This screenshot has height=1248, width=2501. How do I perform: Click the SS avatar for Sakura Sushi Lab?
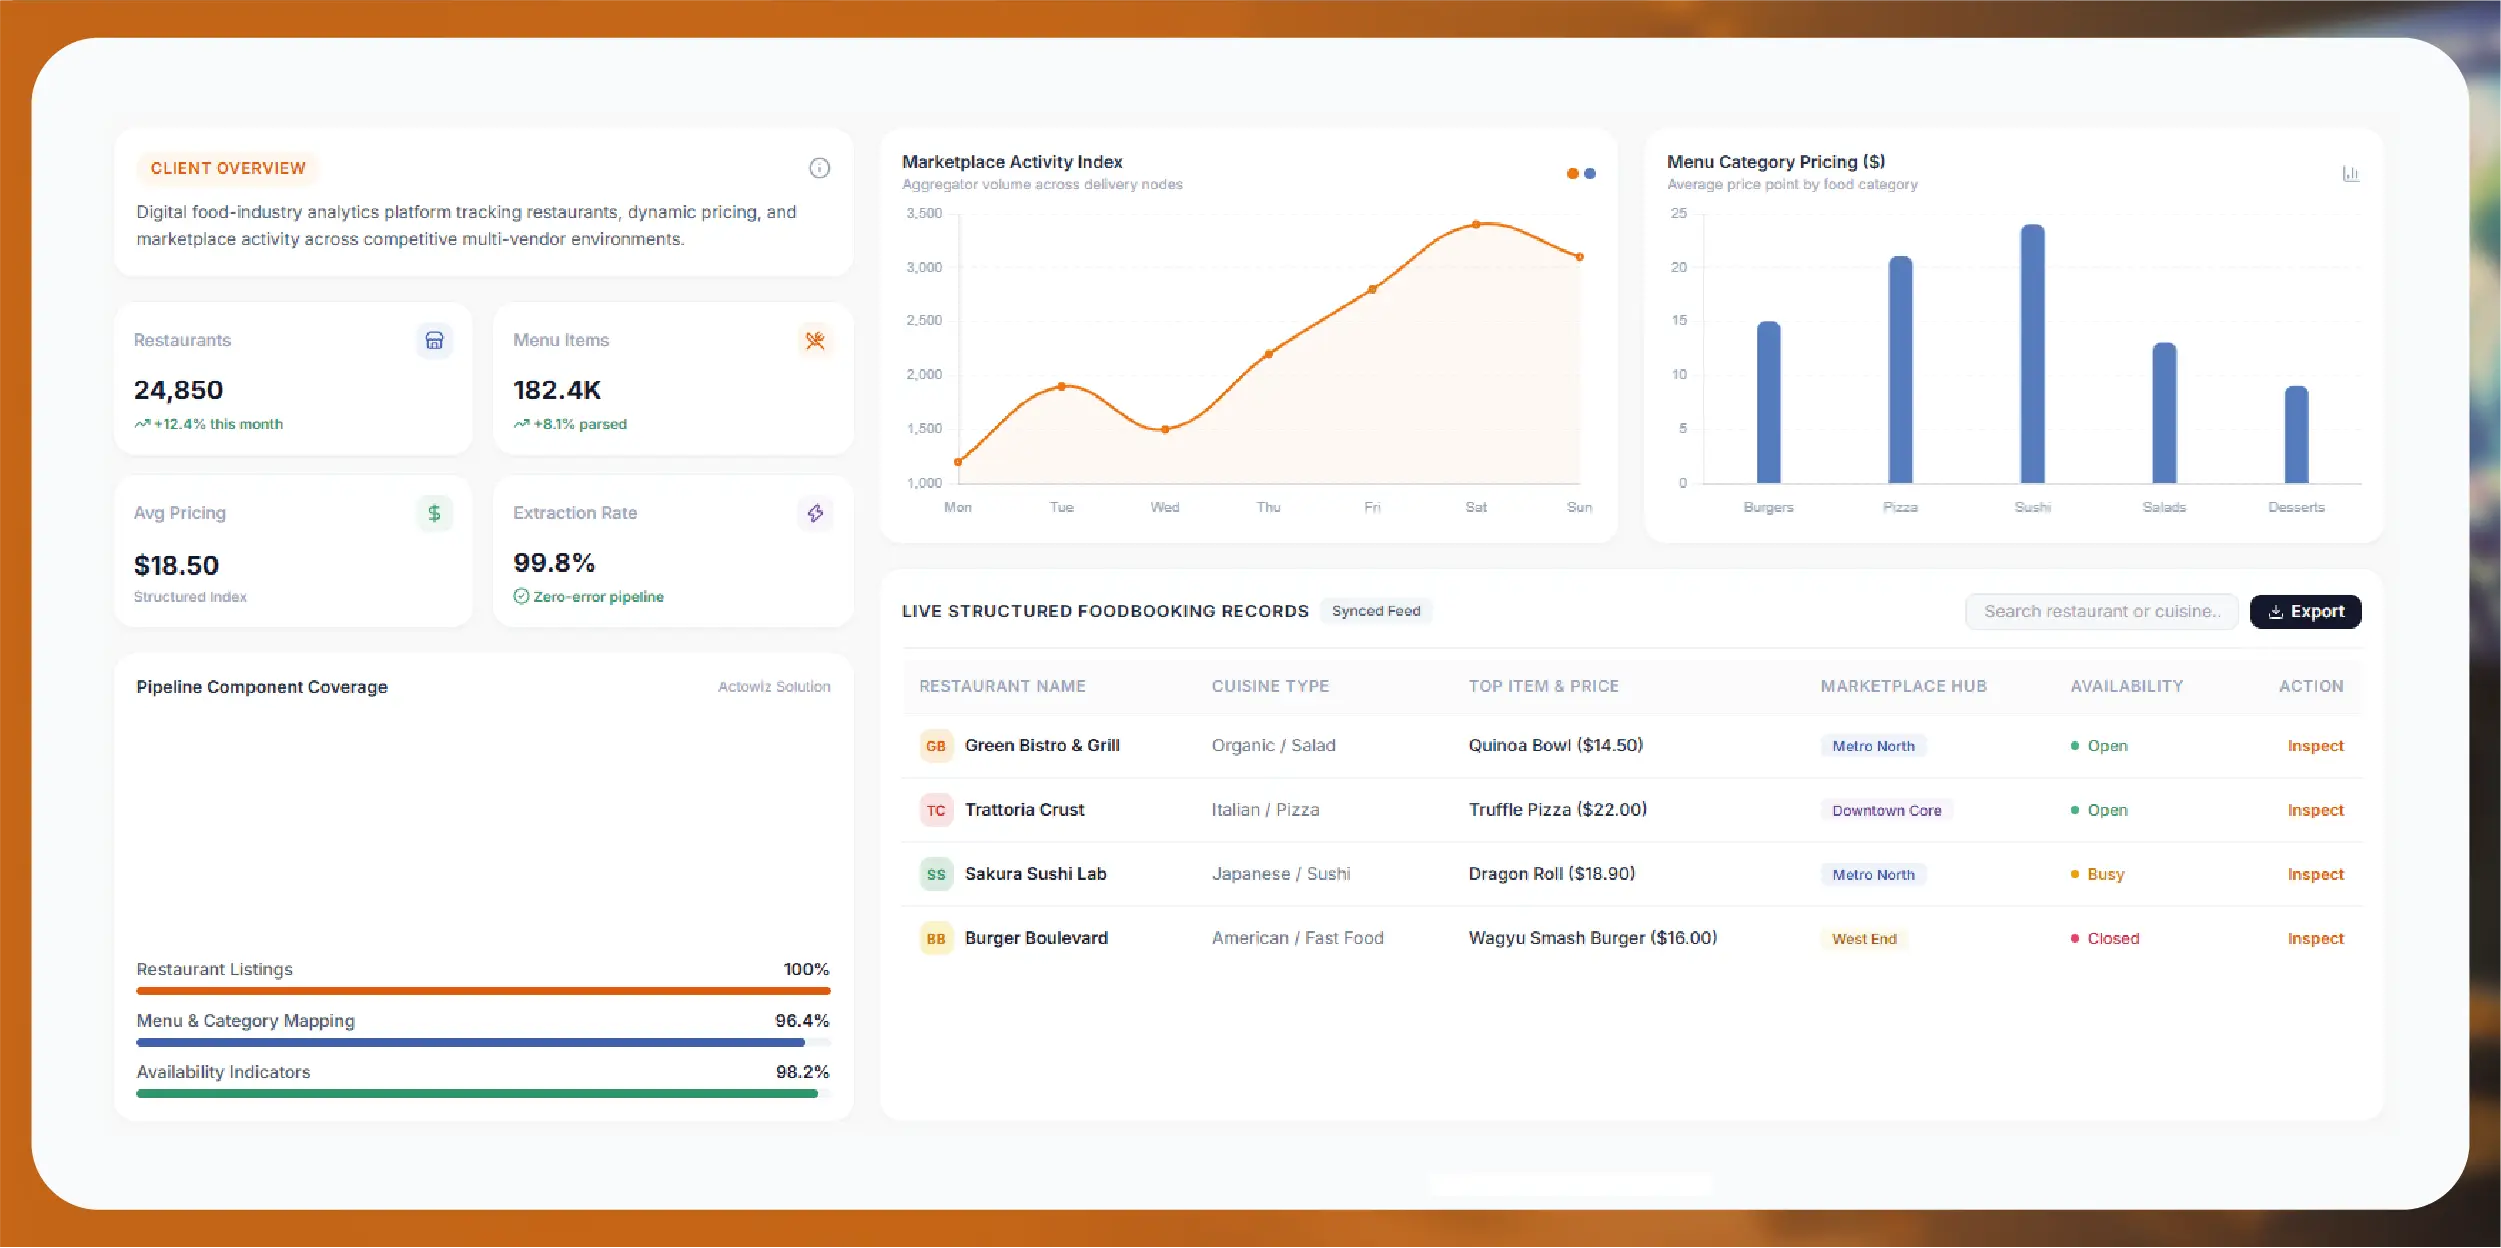[x=936, y=874]
